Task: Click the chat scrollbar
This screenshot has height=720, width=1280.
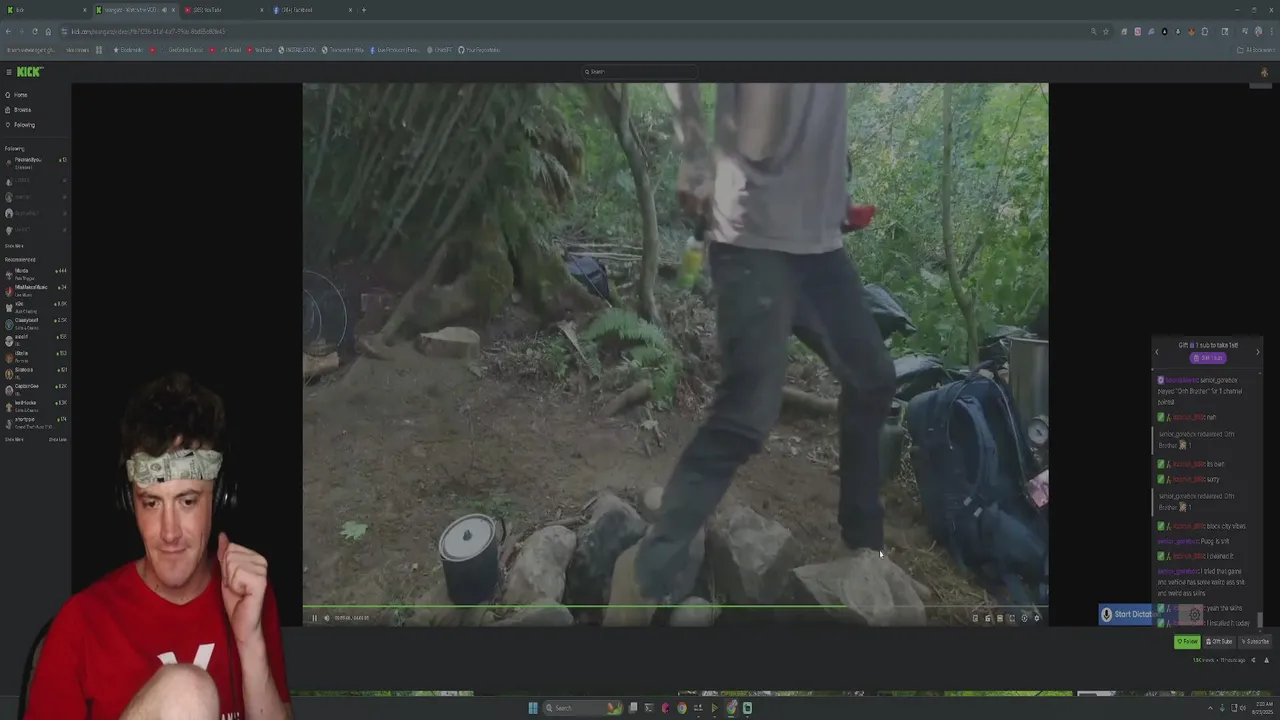Action: 1260,619
